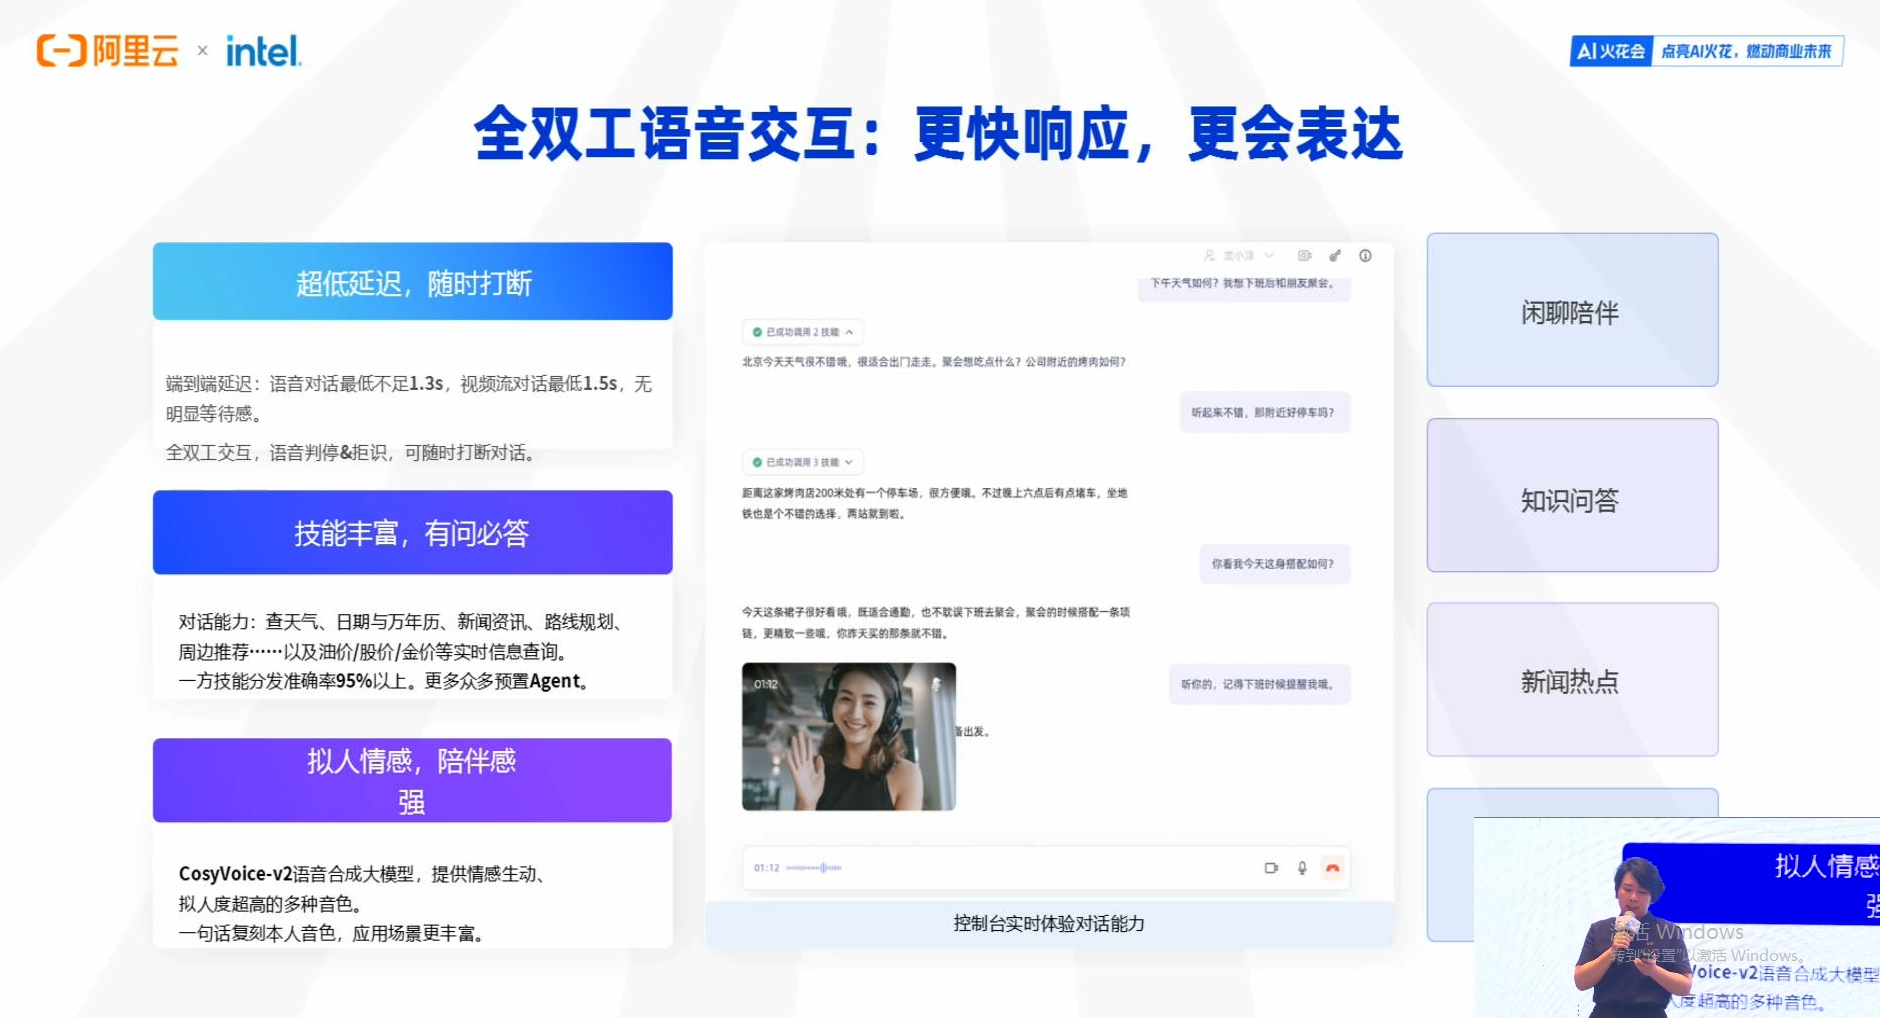Select the video camera icon in the call bar

[1271, 868]
